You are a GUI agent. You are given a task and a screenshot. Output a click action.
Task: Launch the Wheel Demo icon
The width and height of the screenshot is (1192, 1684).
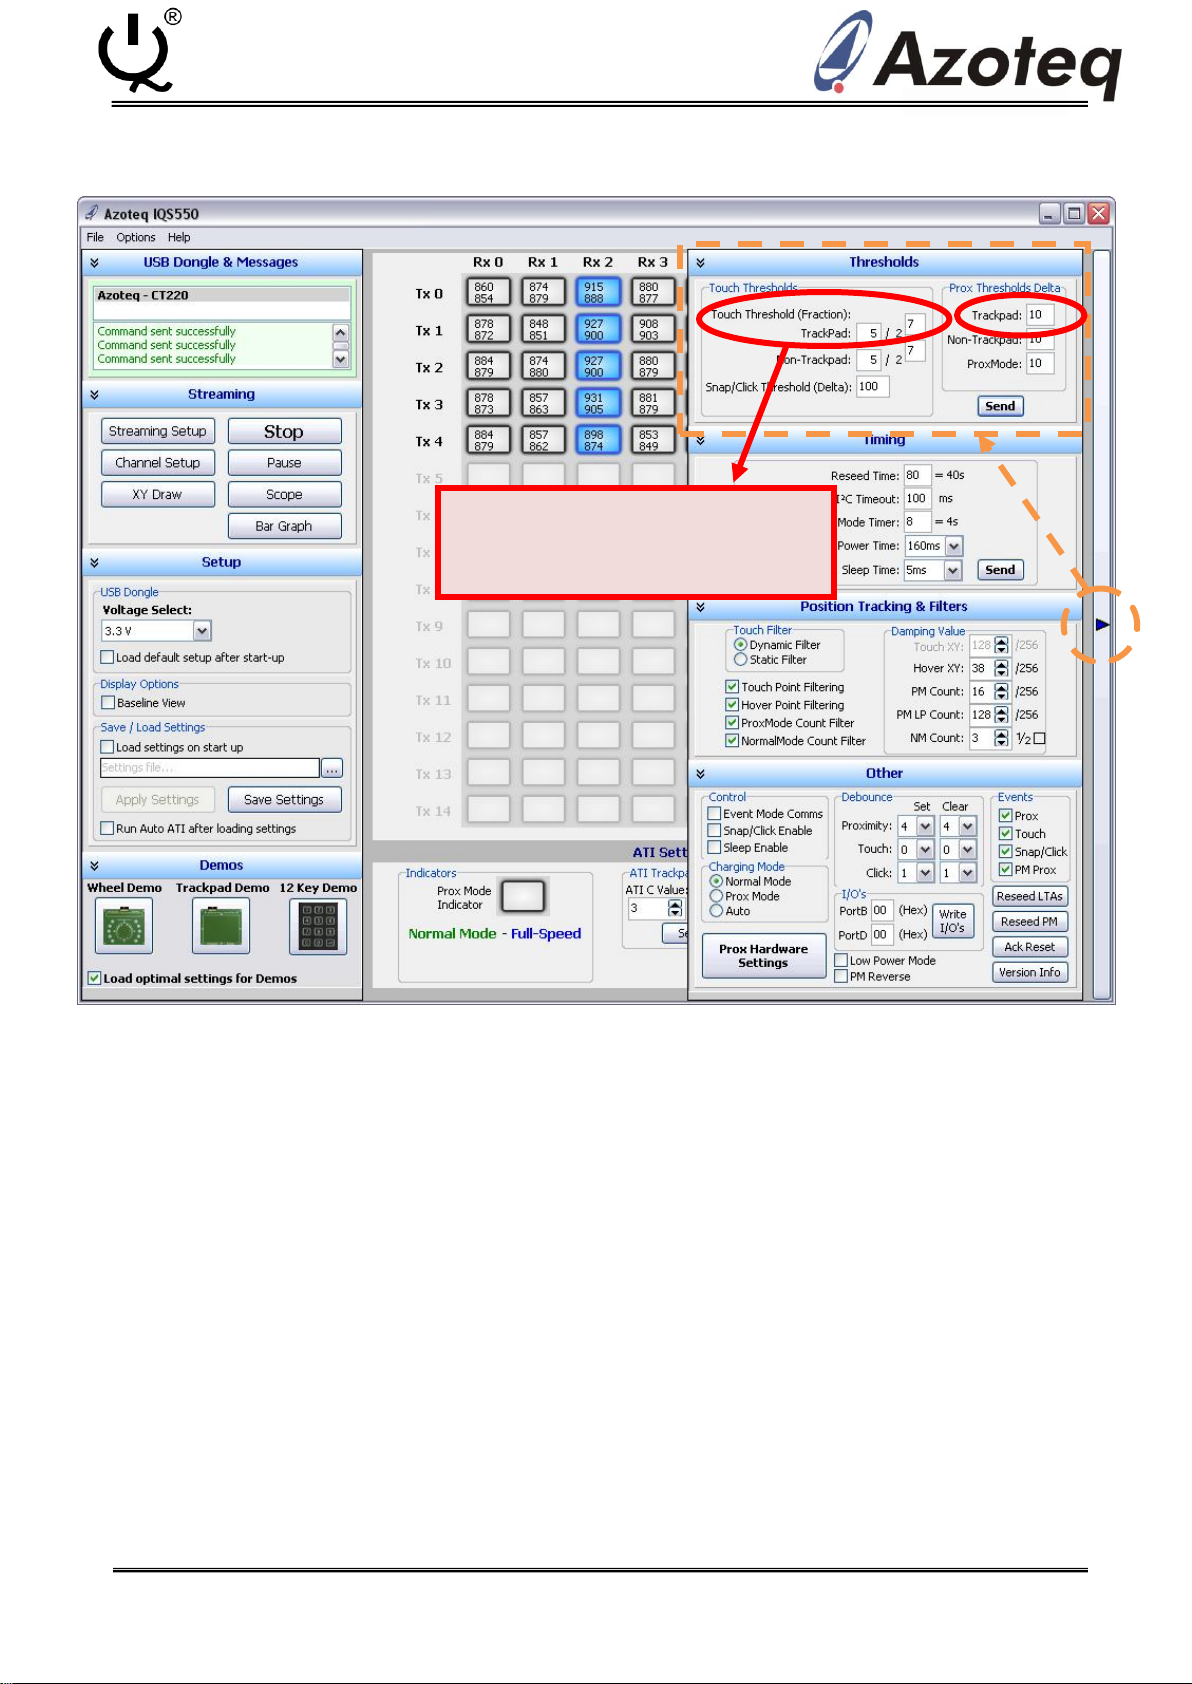tap(124, 926)
